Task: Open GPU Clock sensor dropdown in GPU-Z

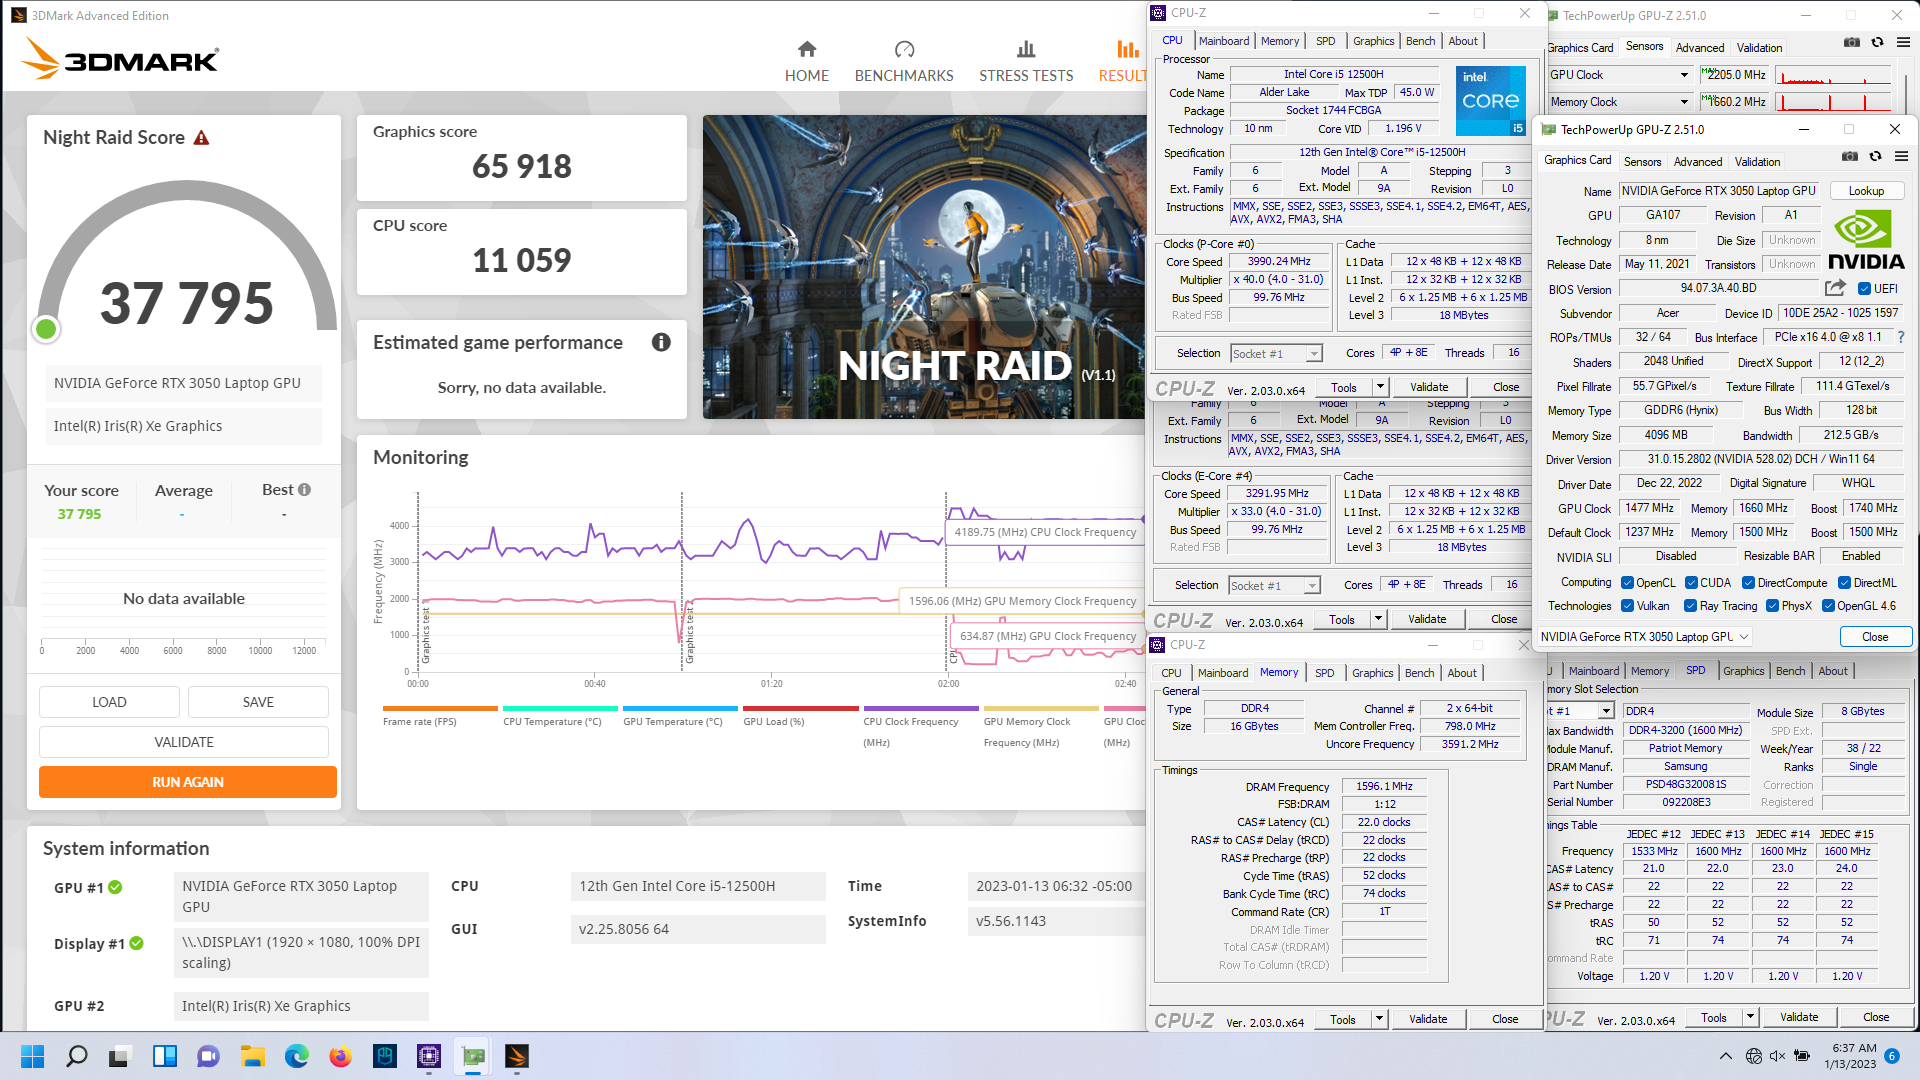Action: point(1684,75)
